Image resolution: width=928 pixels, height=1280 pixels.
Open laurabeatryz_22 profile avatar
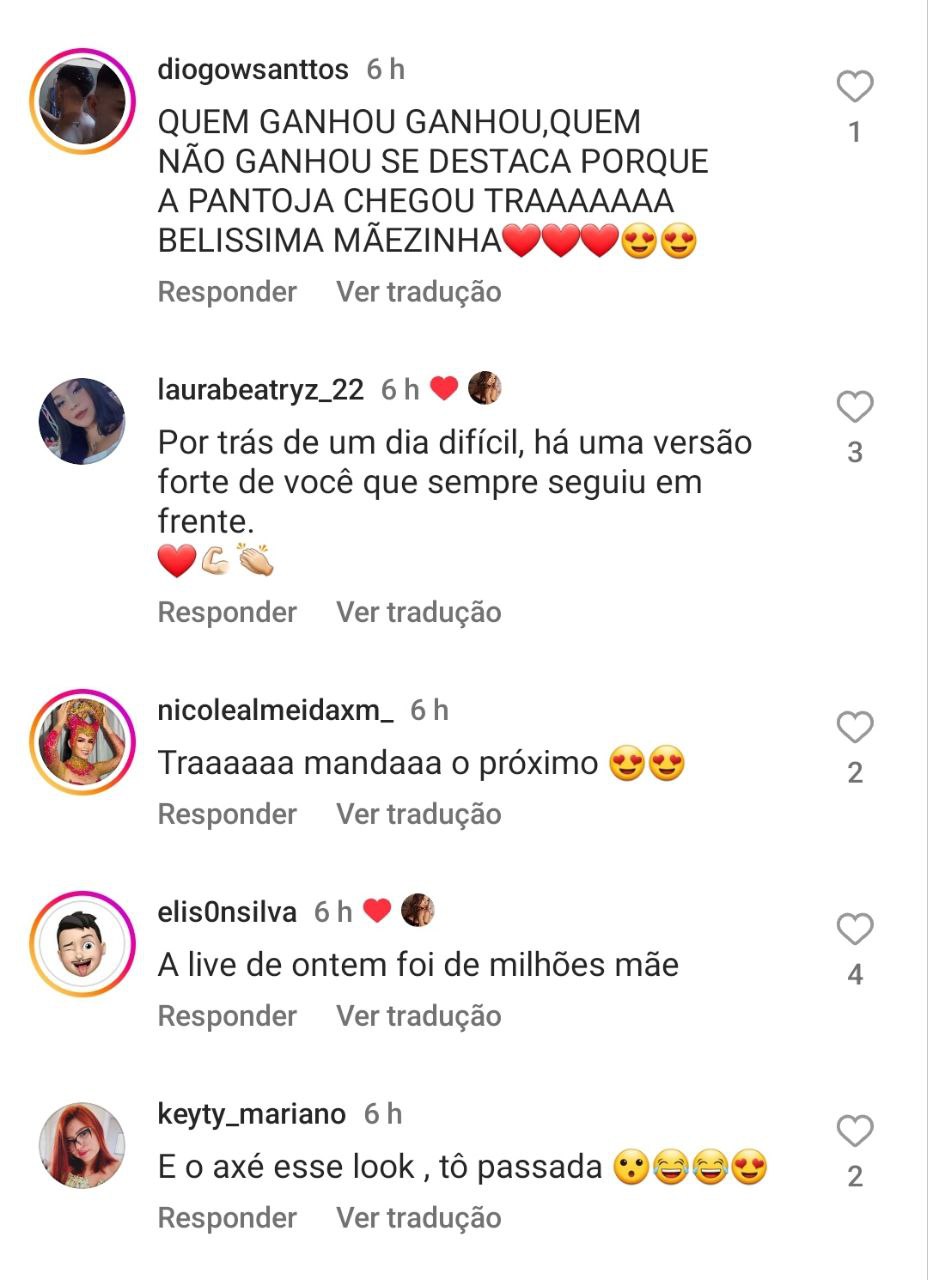[x=82, y=421]
